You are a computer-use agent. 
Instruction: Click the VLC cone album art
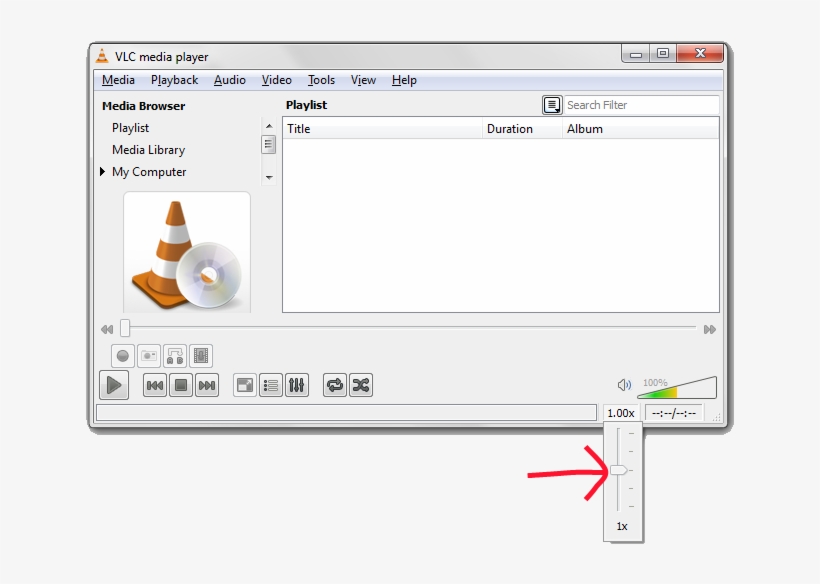click(x=187, y=253)
